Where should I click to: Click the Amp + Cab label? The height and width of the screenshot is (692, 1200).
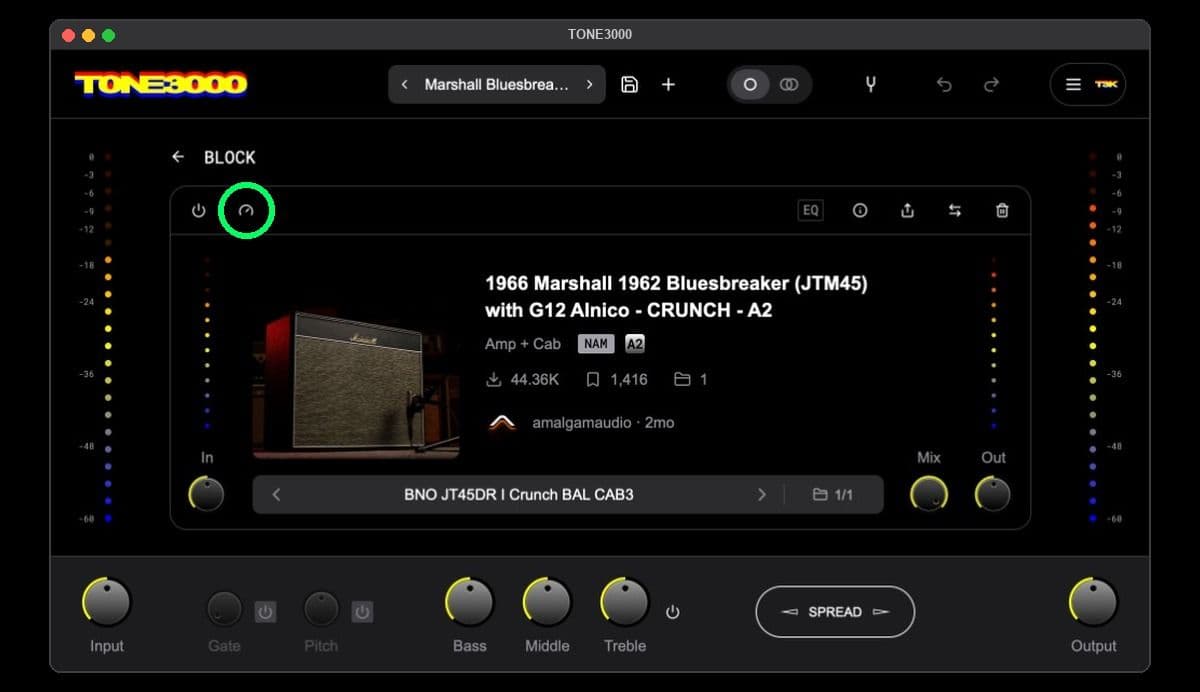523,344
